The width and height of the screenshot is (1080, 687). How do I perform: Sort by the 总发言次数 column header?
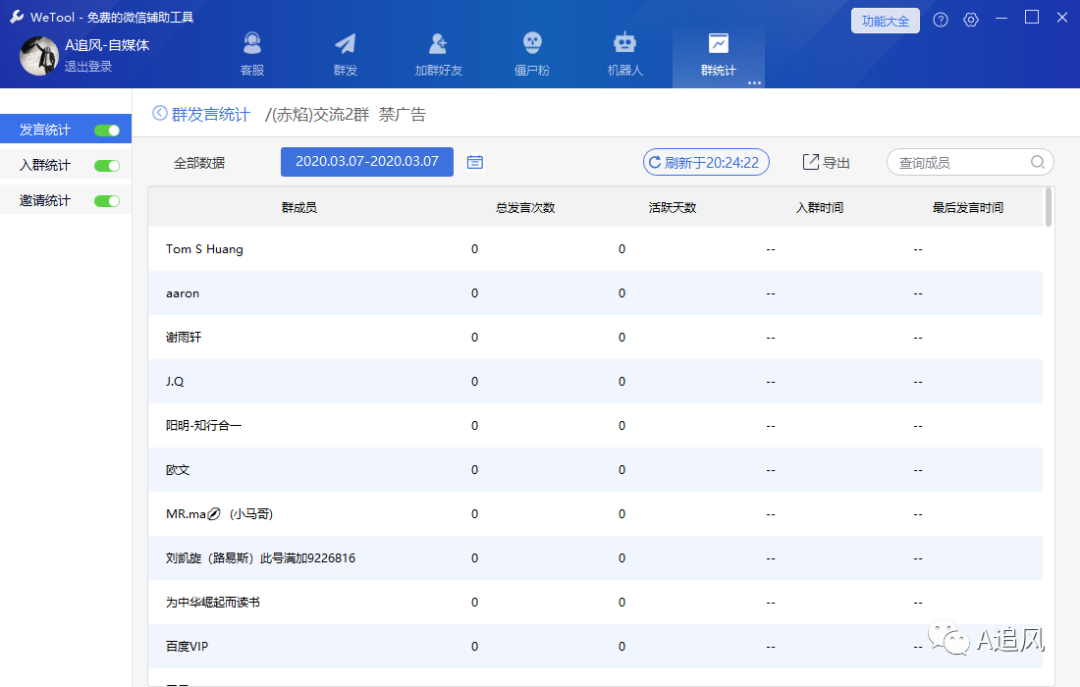click(525, 207)
